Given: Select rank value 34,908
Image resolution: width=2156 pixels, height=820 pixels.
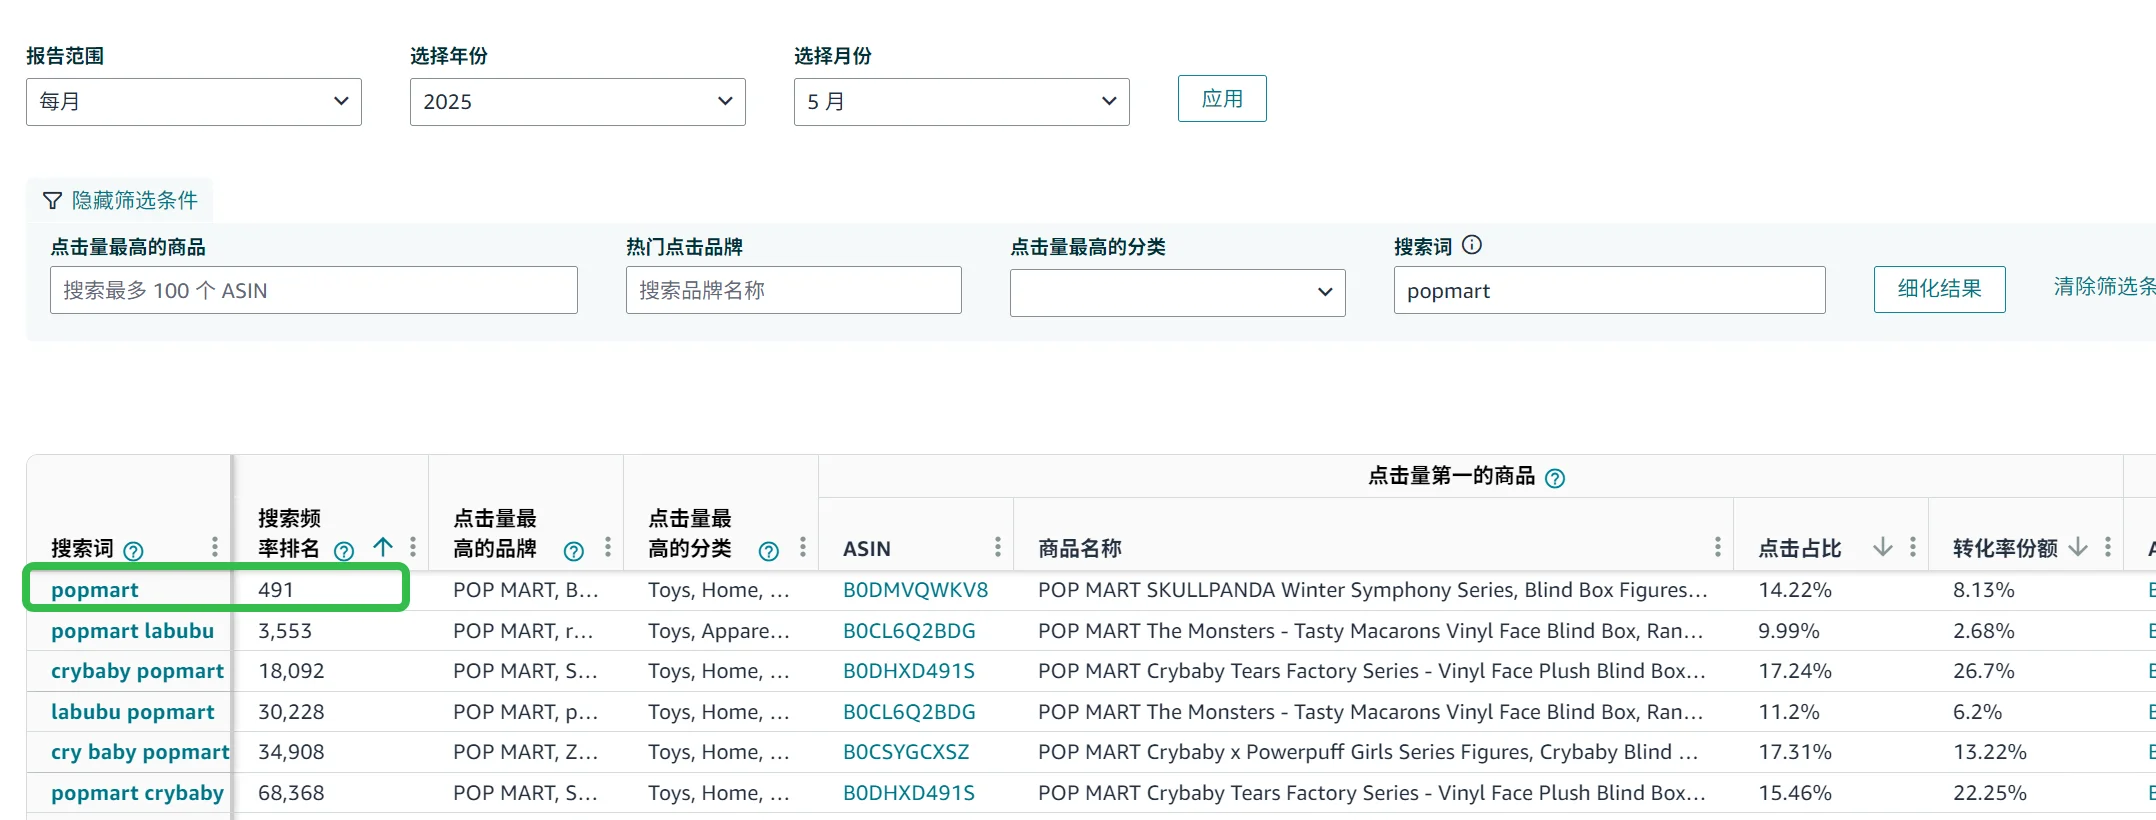Looking at the screenshot, I should (291, 752).
